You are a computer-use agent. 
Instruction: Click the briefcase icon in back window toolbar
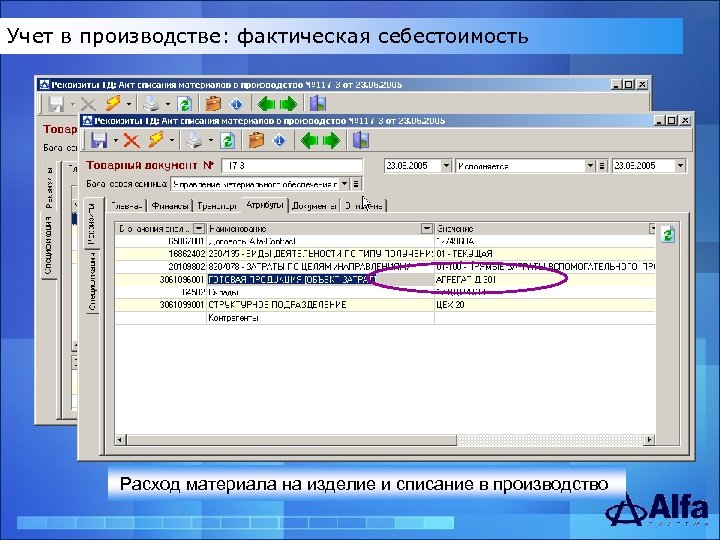pyautogui.click(x=213, y=104)
